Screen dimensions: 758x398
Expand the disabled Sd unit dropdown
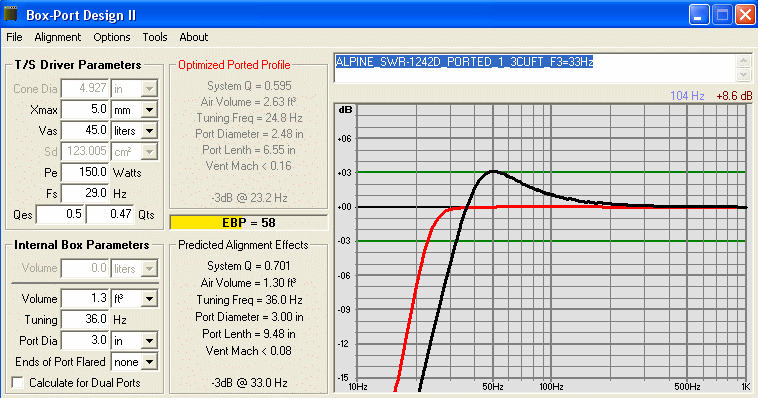click(x=149, y=151)
